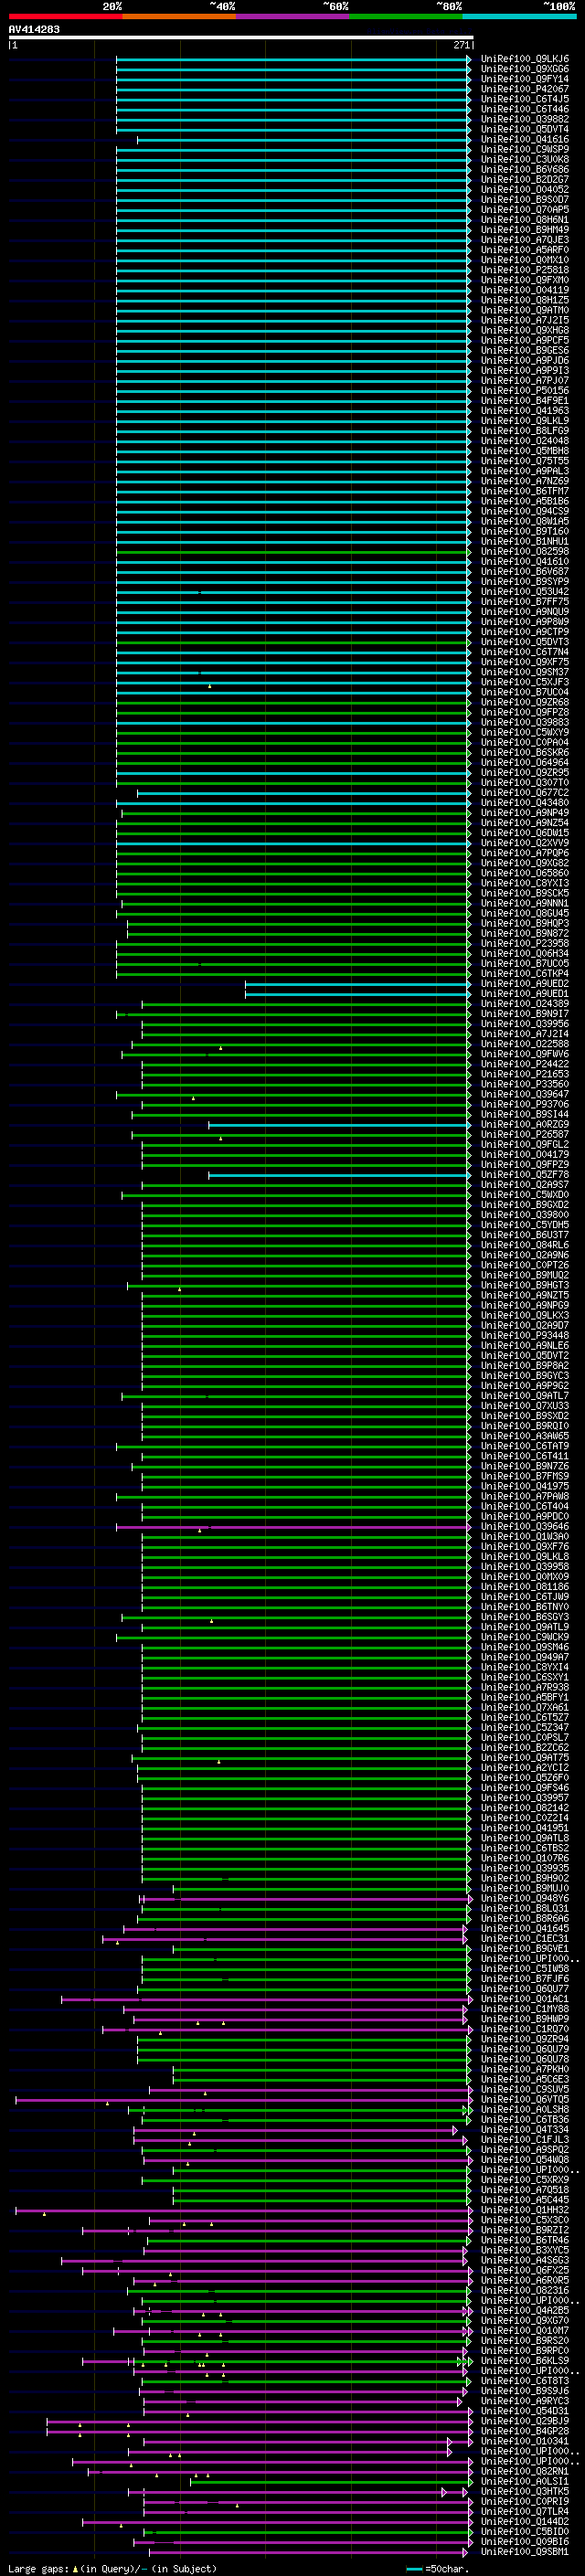The width and height of the screenshot is (585, 2576).
Task: Open hit UniRef100_P42067
Action: click(525, 89)
